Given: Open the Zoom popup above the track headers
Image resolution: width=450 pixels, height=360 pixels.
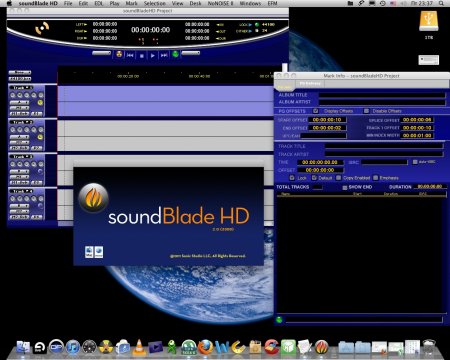Looking at the screenshot, I should [20, 72].
